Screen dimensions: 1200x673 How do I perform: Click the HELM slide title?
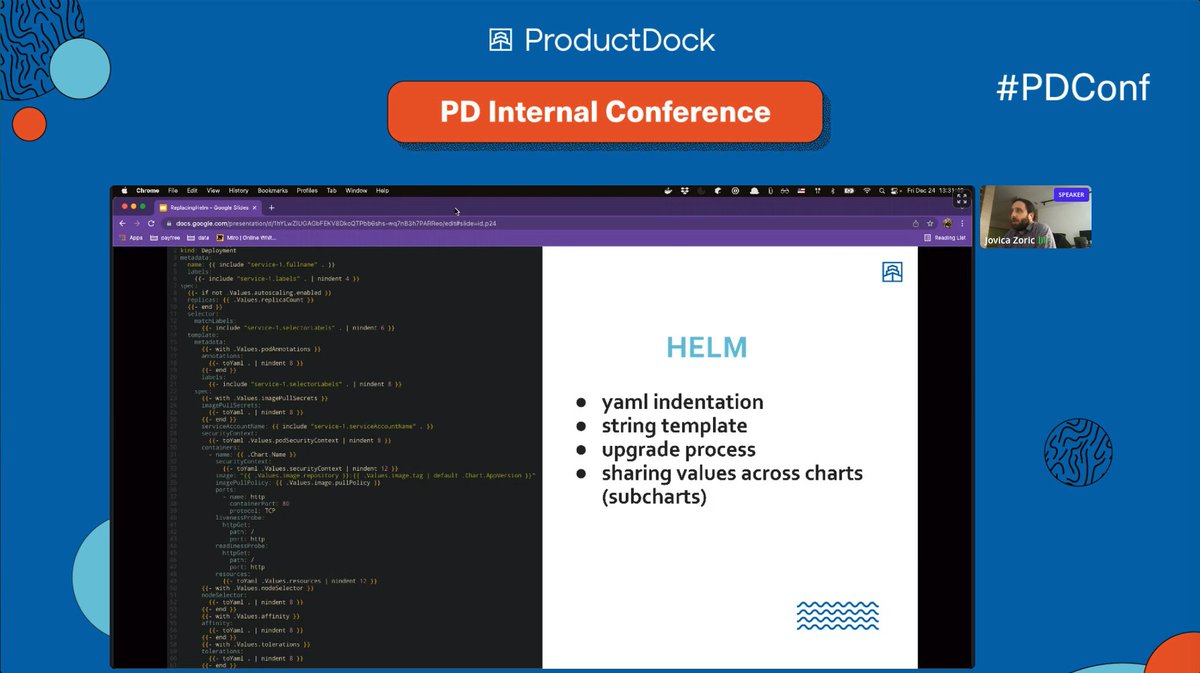point(707,348)
